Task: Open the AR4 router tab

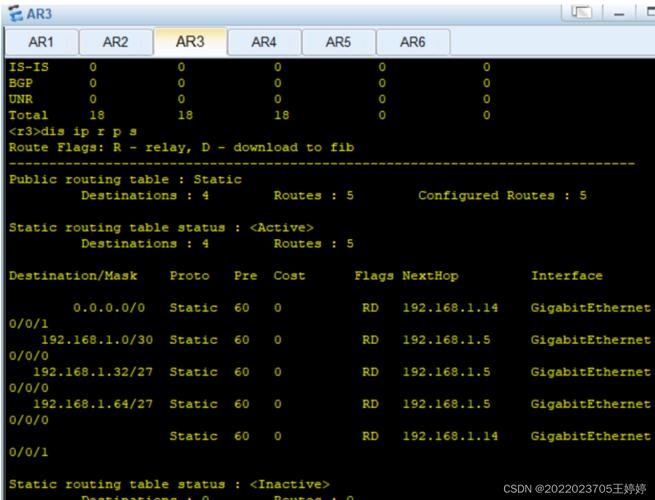Action: (264, 42)
